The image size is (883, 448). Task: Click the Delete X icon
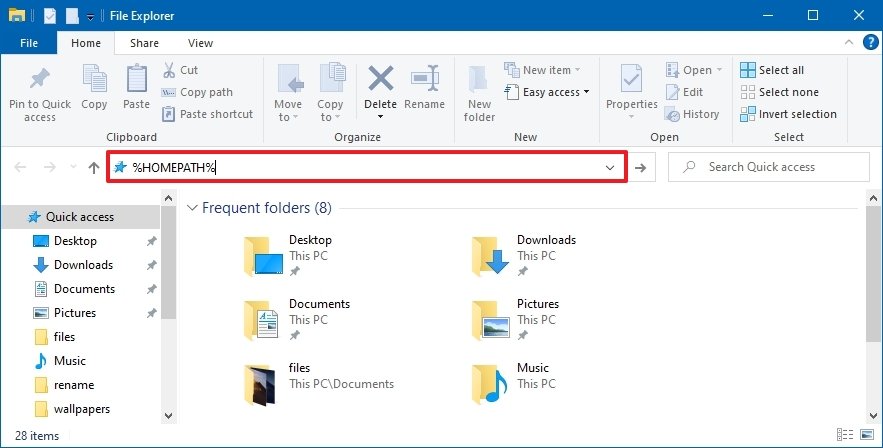[381, 78]
